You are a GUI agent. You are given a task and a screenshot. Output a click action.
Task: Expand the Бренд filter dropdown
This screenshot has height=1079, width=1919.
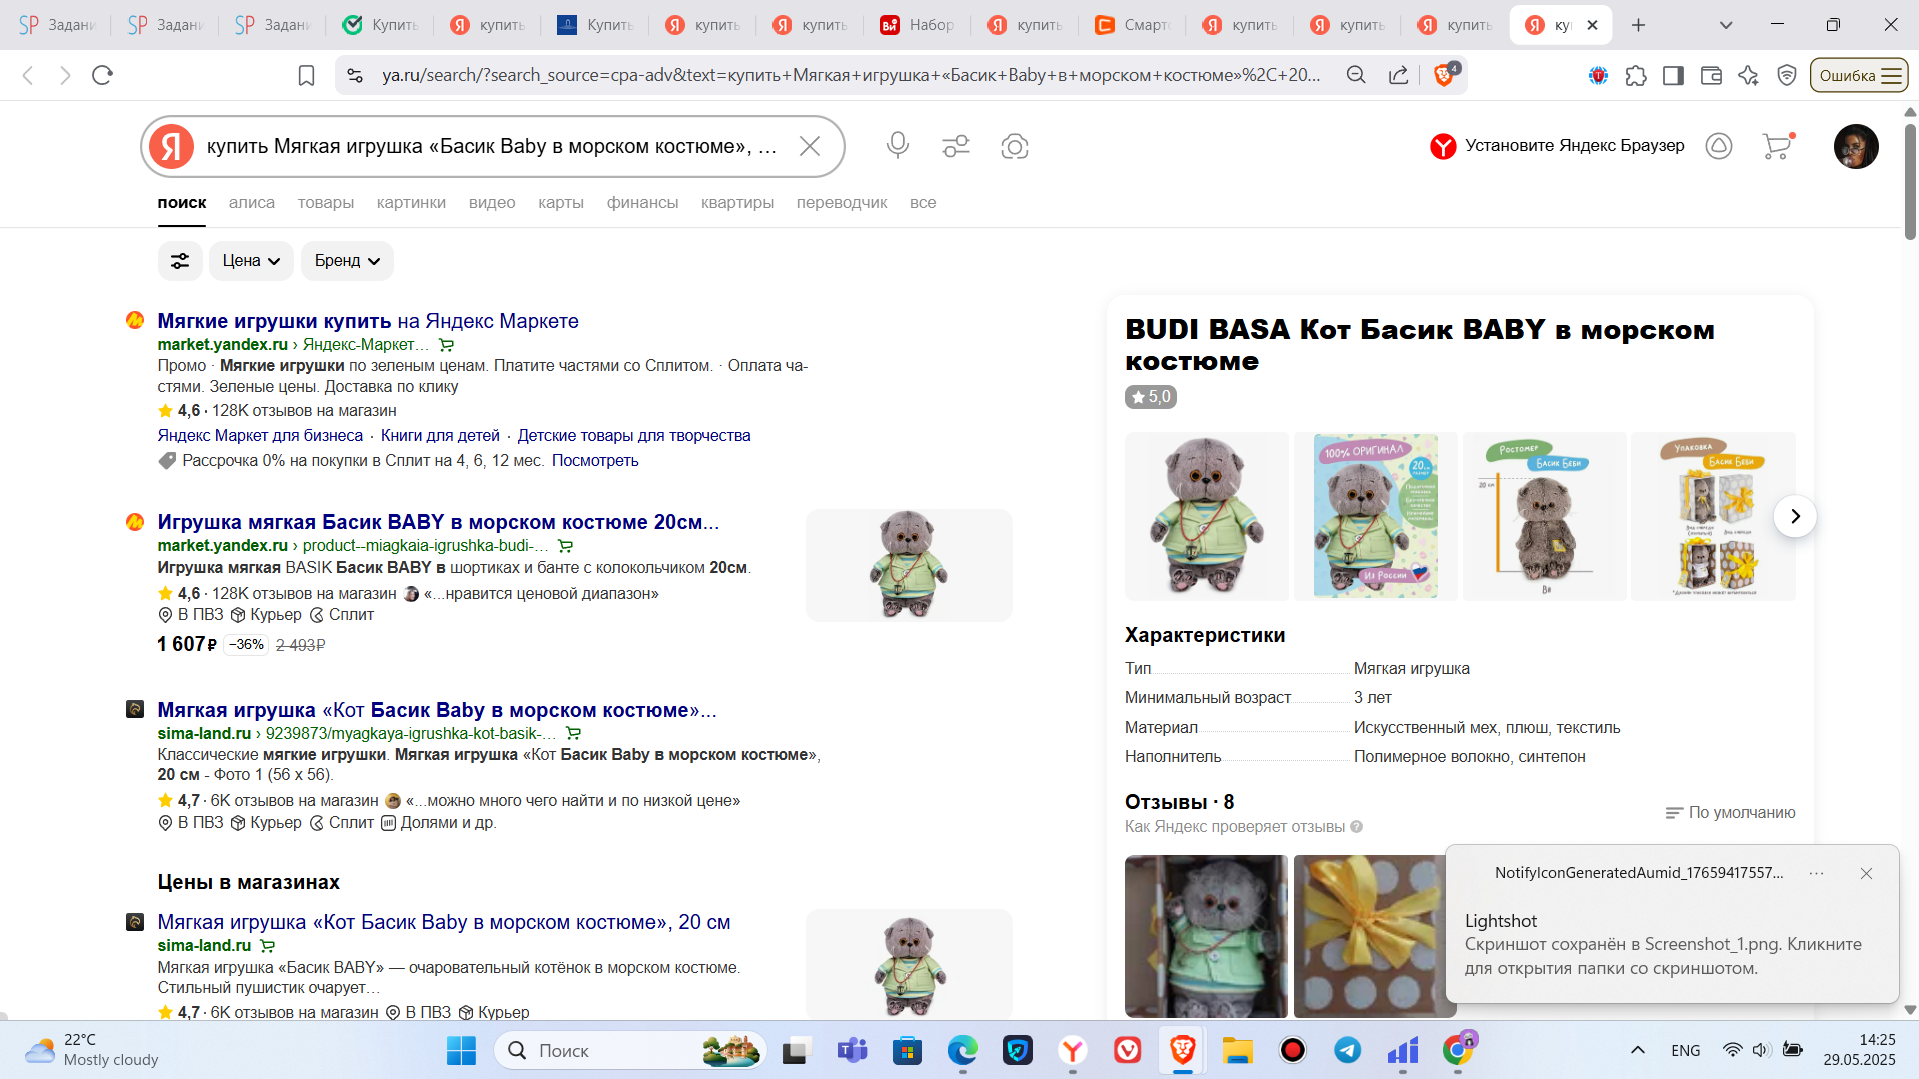tap(347, 261)
